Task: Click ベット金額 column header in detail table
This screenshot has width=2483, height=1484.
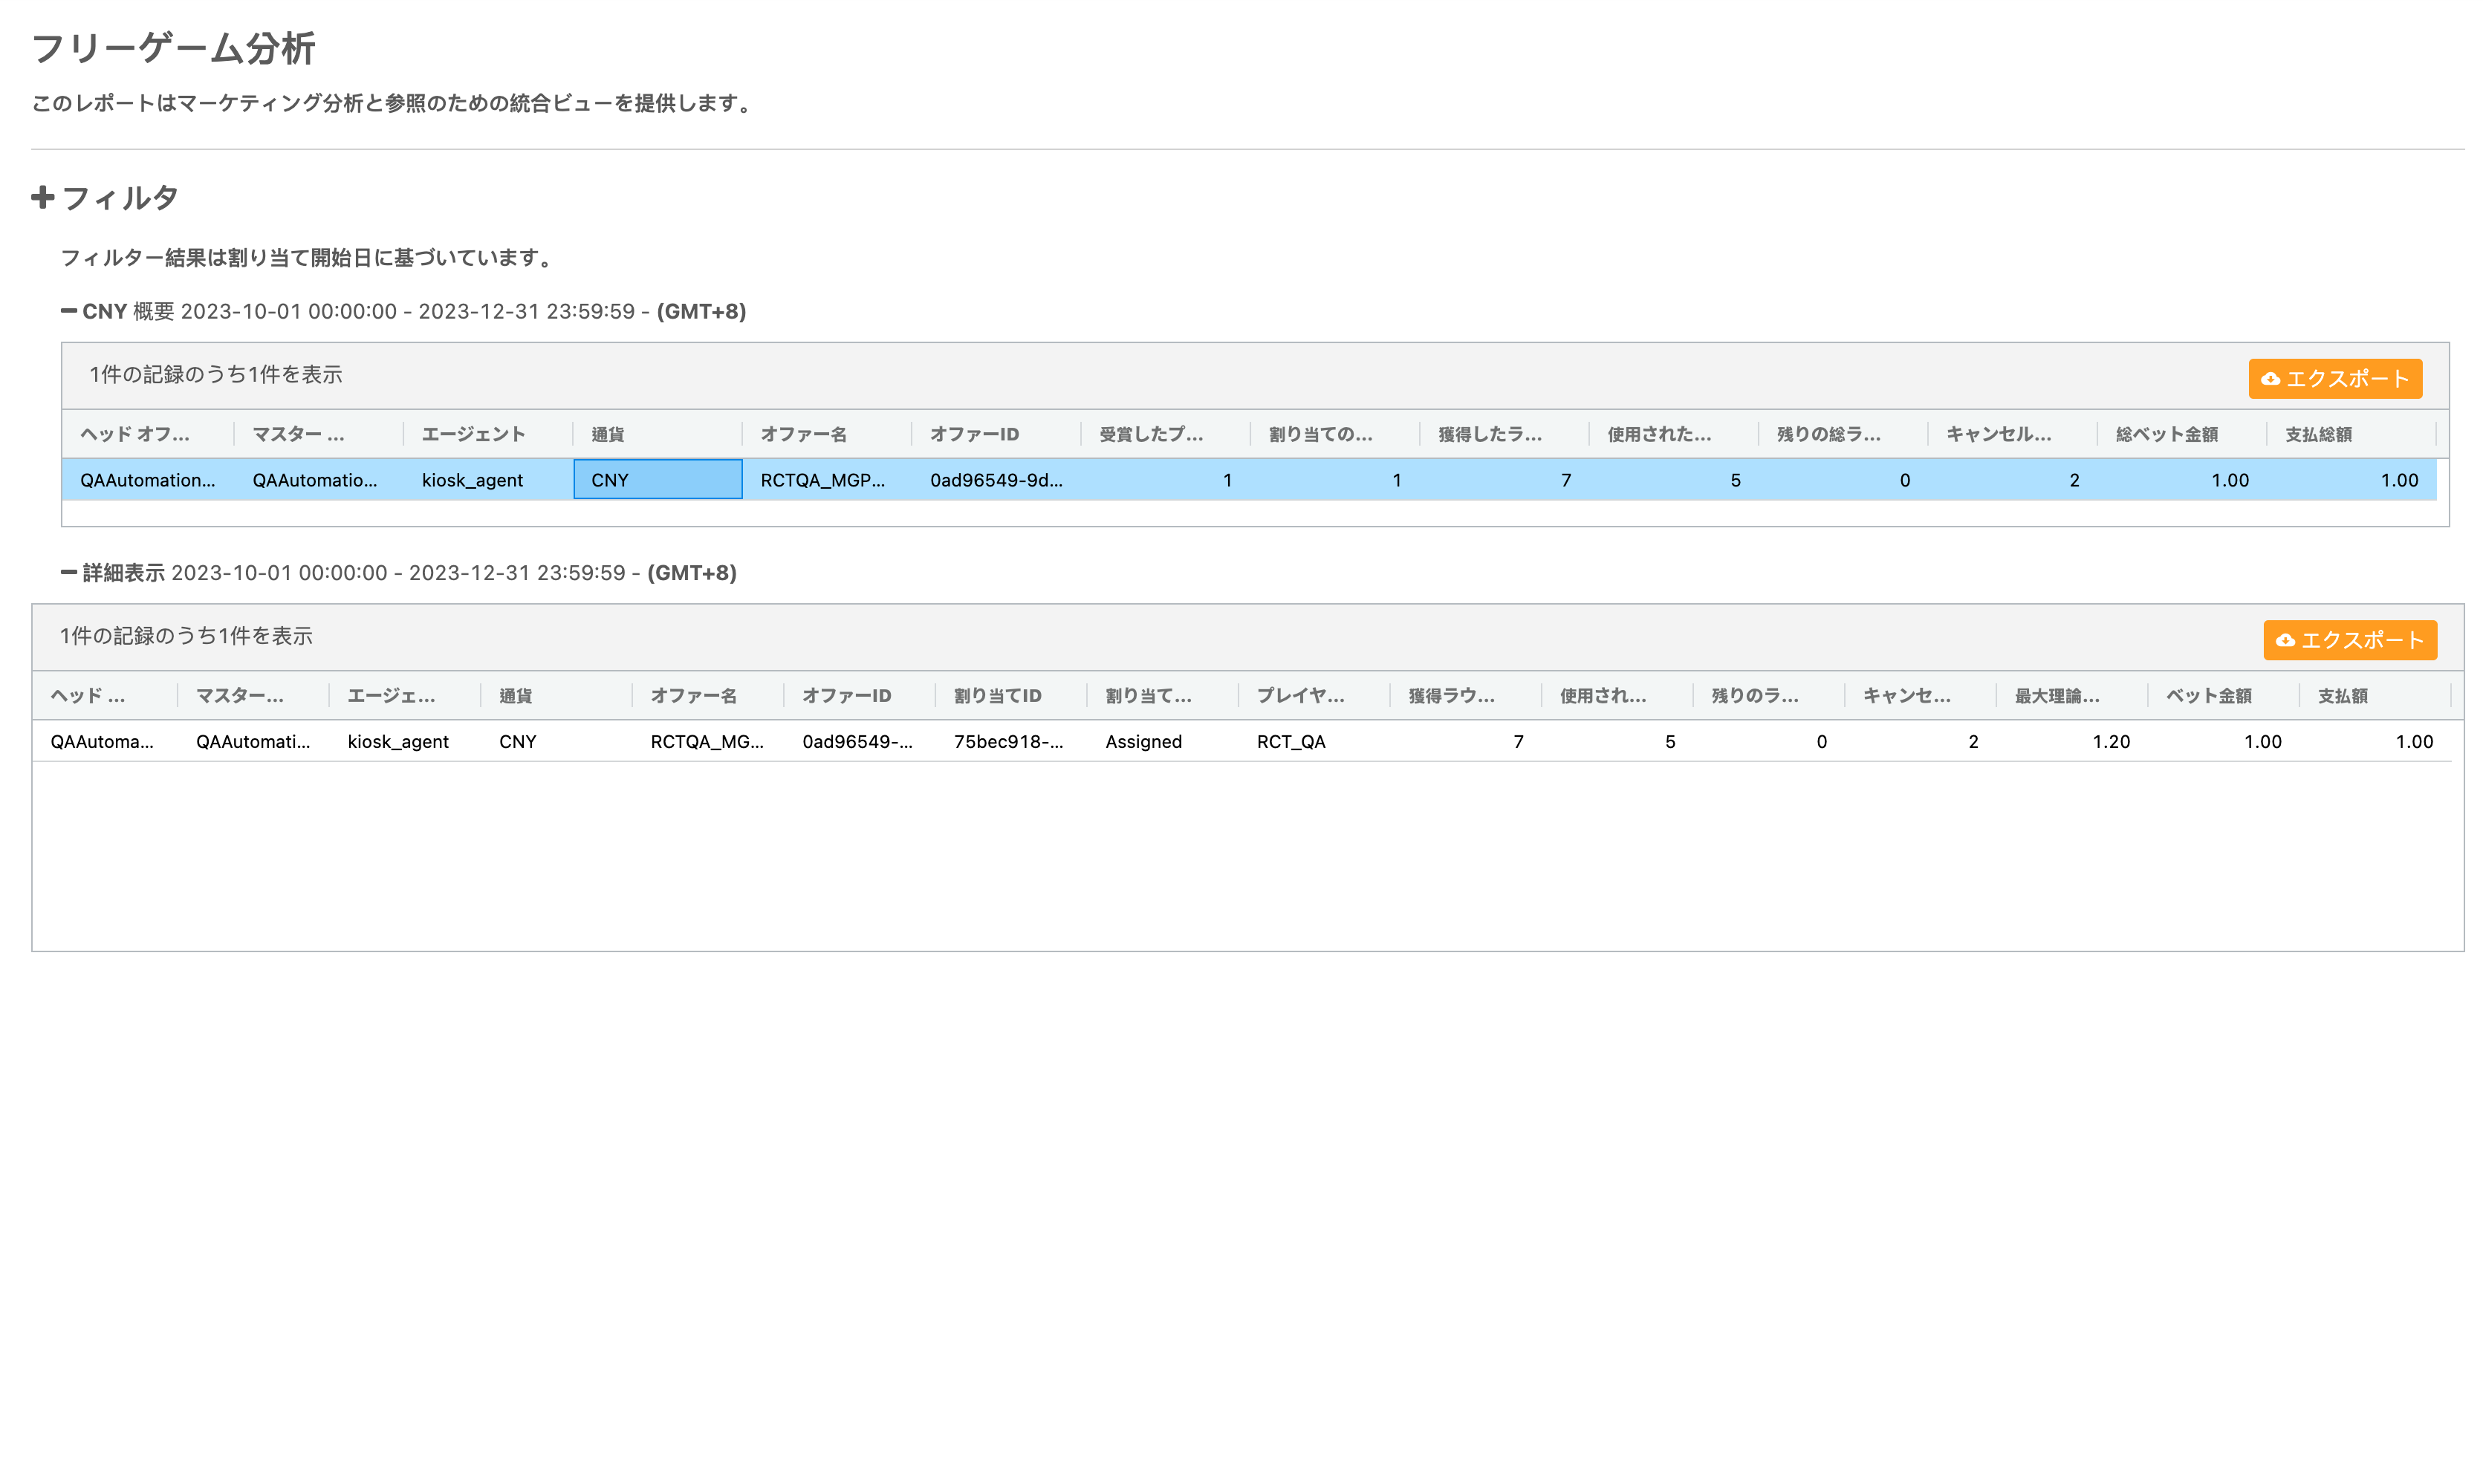Action: pos(2208,695)
